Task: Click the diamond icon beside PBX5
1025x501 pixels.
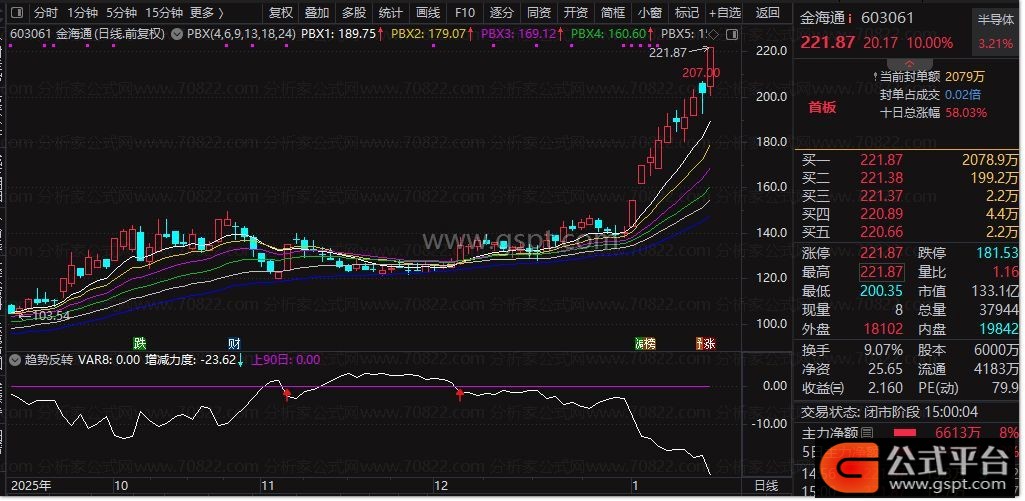Action: coord(712,33)
